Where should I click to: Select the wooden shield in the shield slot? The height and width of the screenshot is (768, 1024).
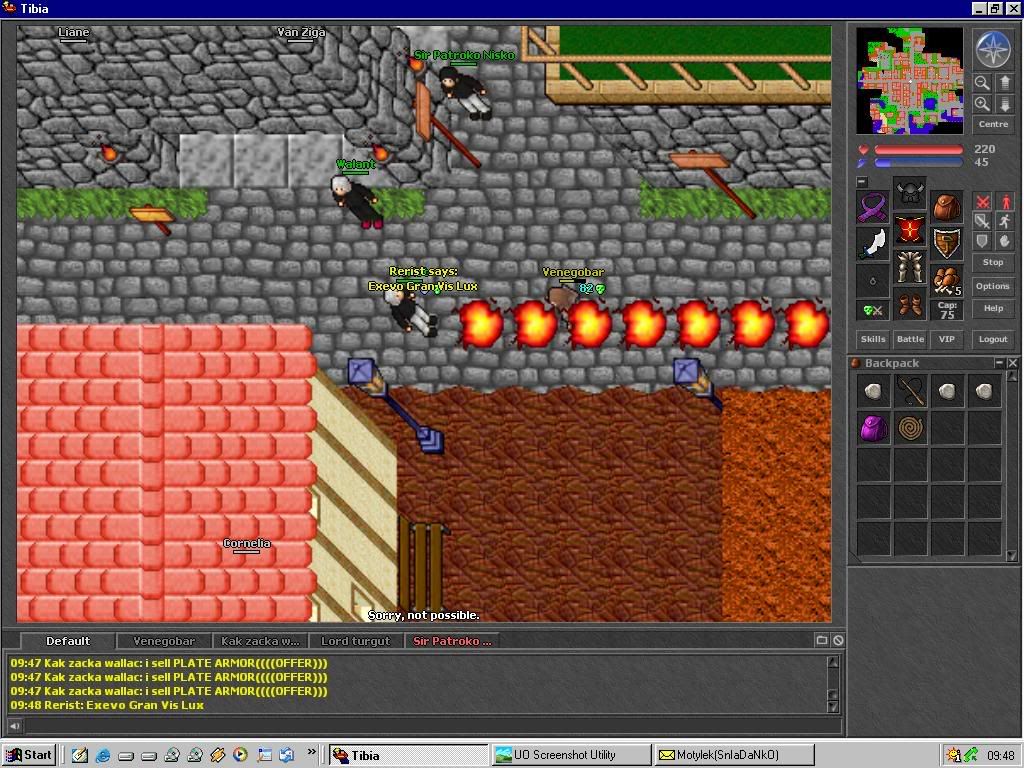[x=947, y=244]
